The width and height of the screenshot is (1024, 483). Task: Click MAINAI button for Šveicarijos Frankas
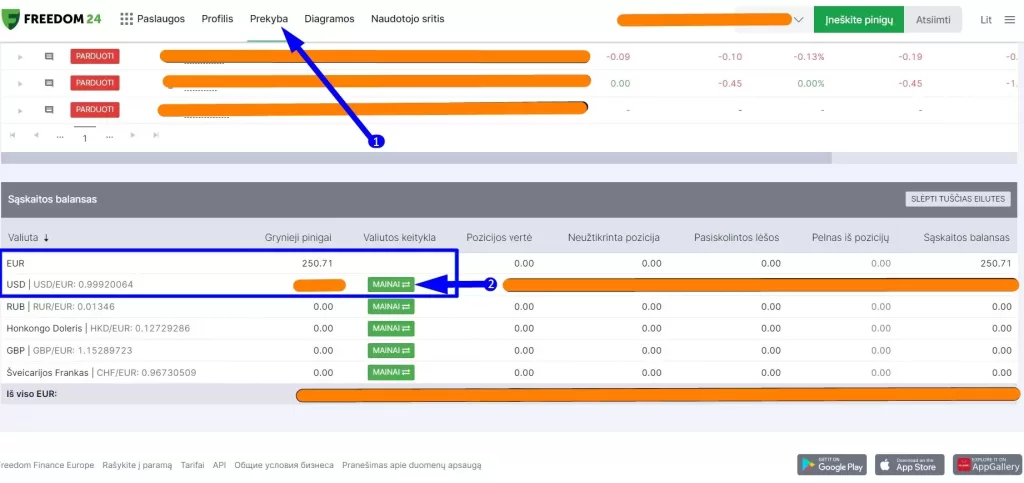point(391,372)
